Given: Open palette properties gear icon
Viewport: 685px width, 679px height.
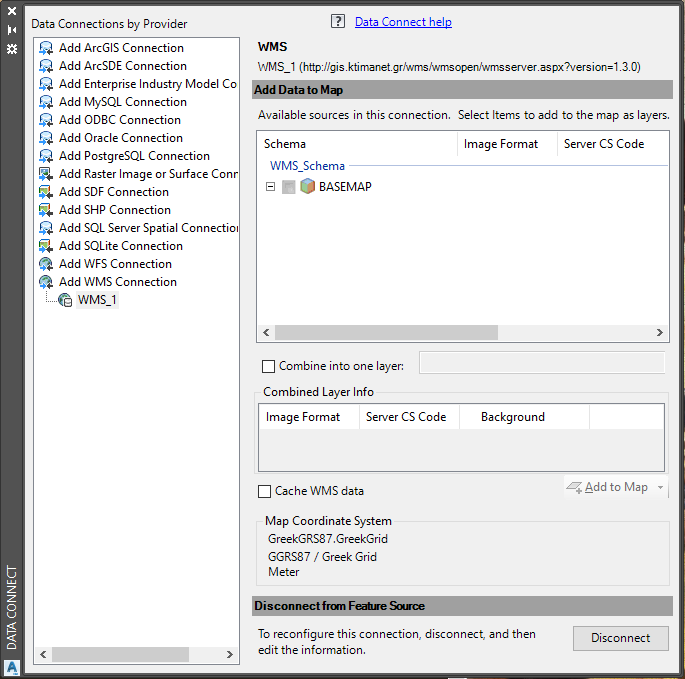Looking at the screenshot, I should (x=12, y=48).
